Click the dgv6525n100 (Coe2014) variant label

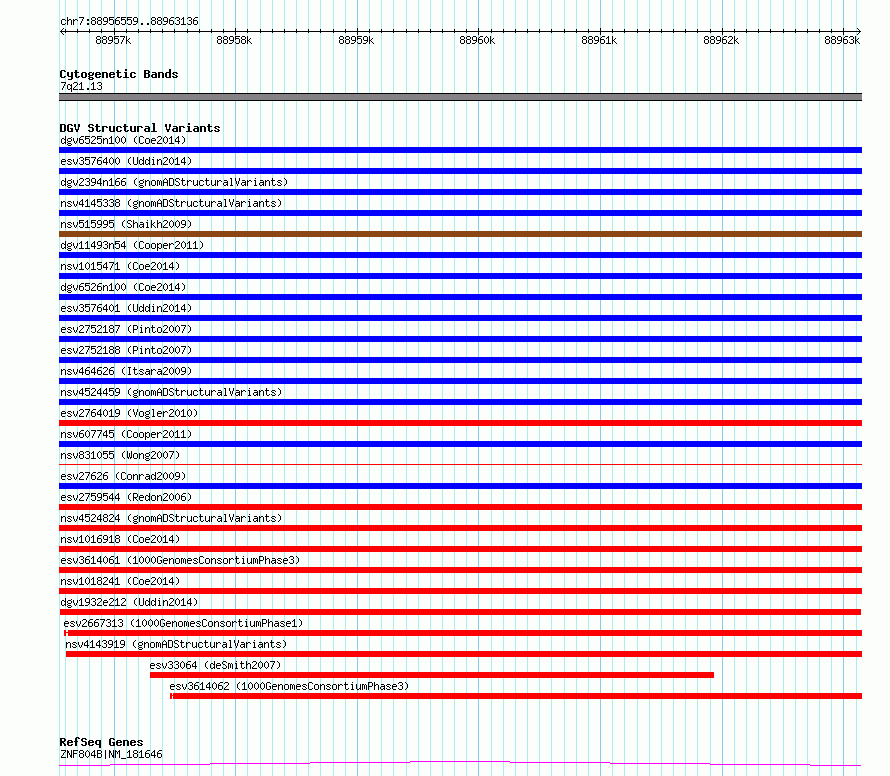(123, 140)
